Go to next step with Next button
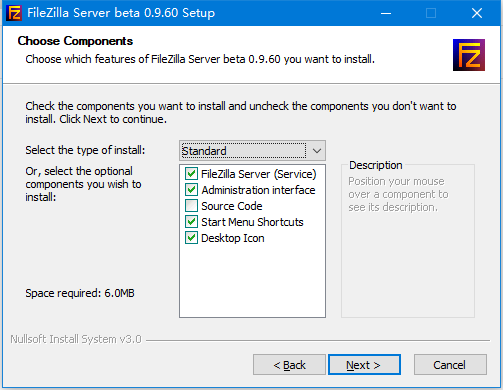The width and height of the screenshot is (503, 390). pyautogui.click(x=364, y=365)
